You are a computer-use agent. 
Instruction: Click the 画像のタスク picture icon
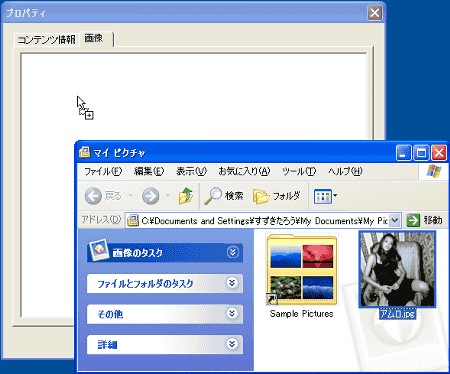[99, 250]
